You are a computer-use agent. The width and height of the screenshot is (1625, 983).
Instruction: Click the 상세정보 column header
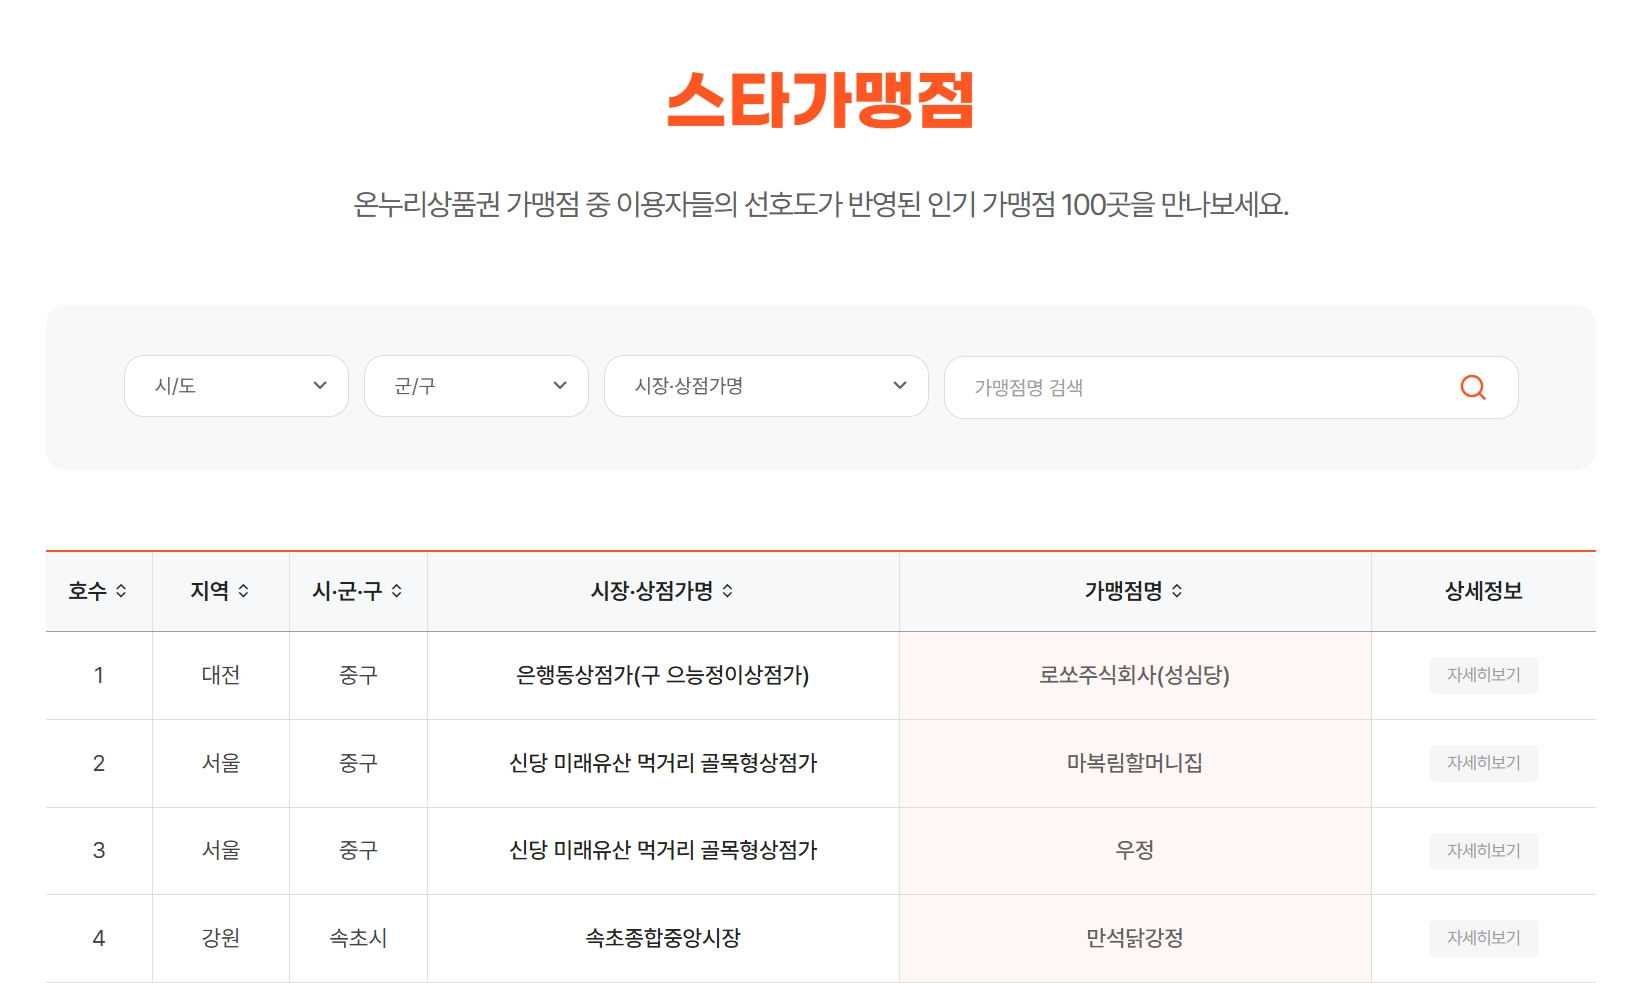click(x=1483, y=591)
